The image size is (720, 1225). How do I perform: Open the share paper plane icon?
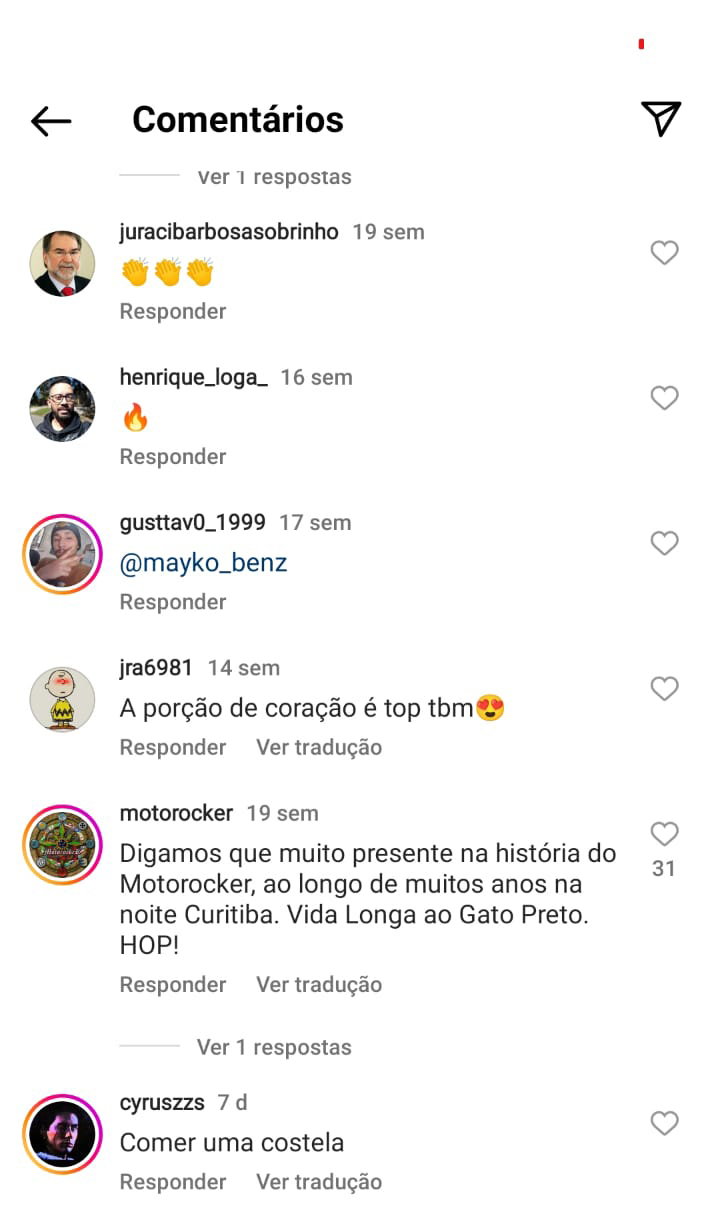click(x=661, y=119)
